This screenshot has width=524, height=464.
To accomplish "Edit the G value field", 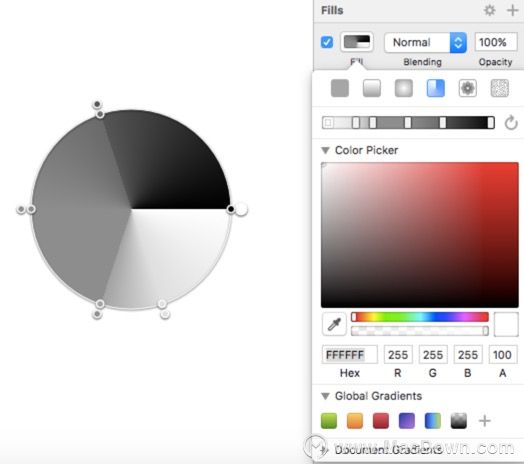I will click(x=433, y=355).
